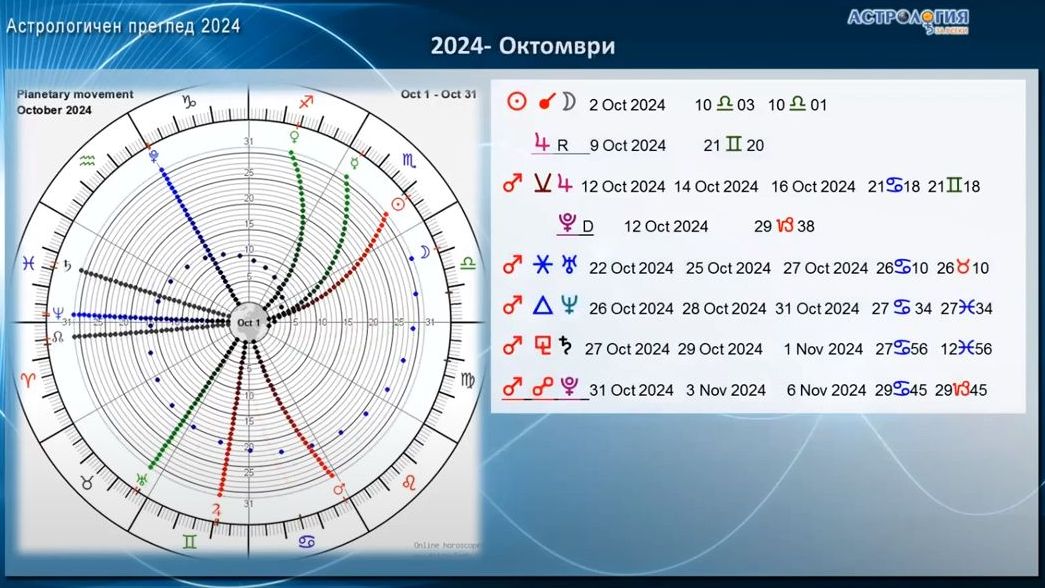Viewport: 1045px width, 588px height.
Task: Click the Mars symbol in the 31 Oct row
Action: pos(512,387)
